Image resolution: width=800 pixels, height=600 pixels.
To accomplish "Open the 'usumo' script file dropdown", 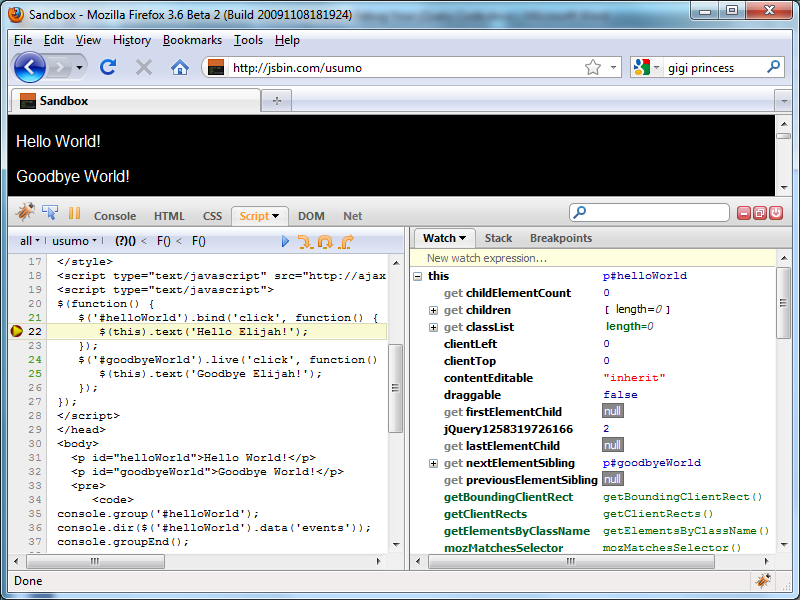I will click(74, 241).
